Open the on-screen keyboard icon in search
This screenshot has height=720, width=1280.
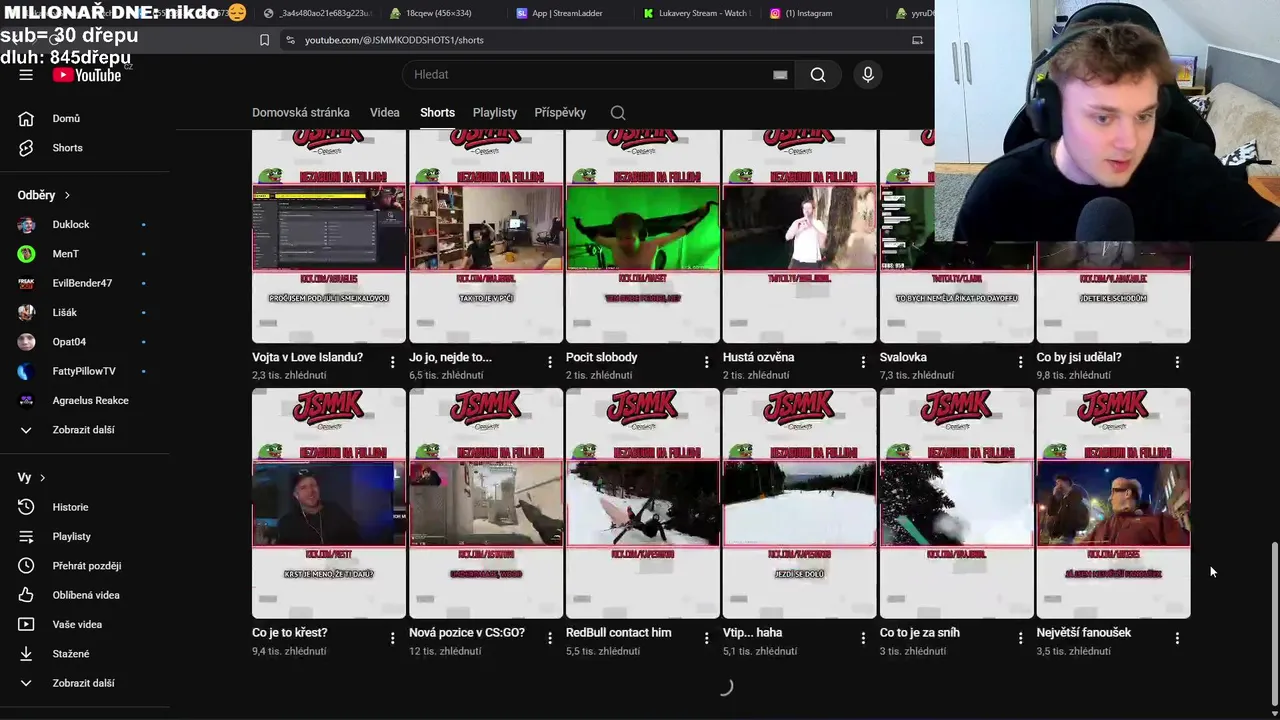coord(780,75)
